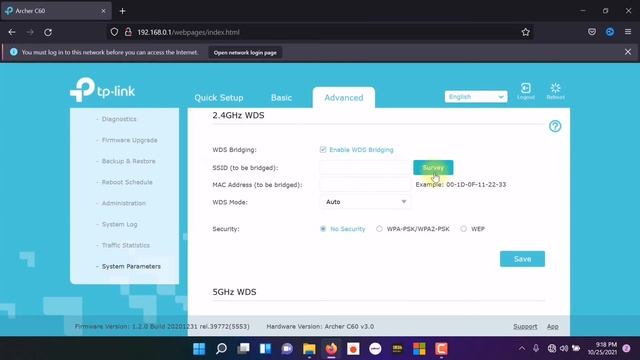Click the network globe tray icon
The width and height of the screenshot is (640, 360).
pyautogui.click(x=552, y=348)
